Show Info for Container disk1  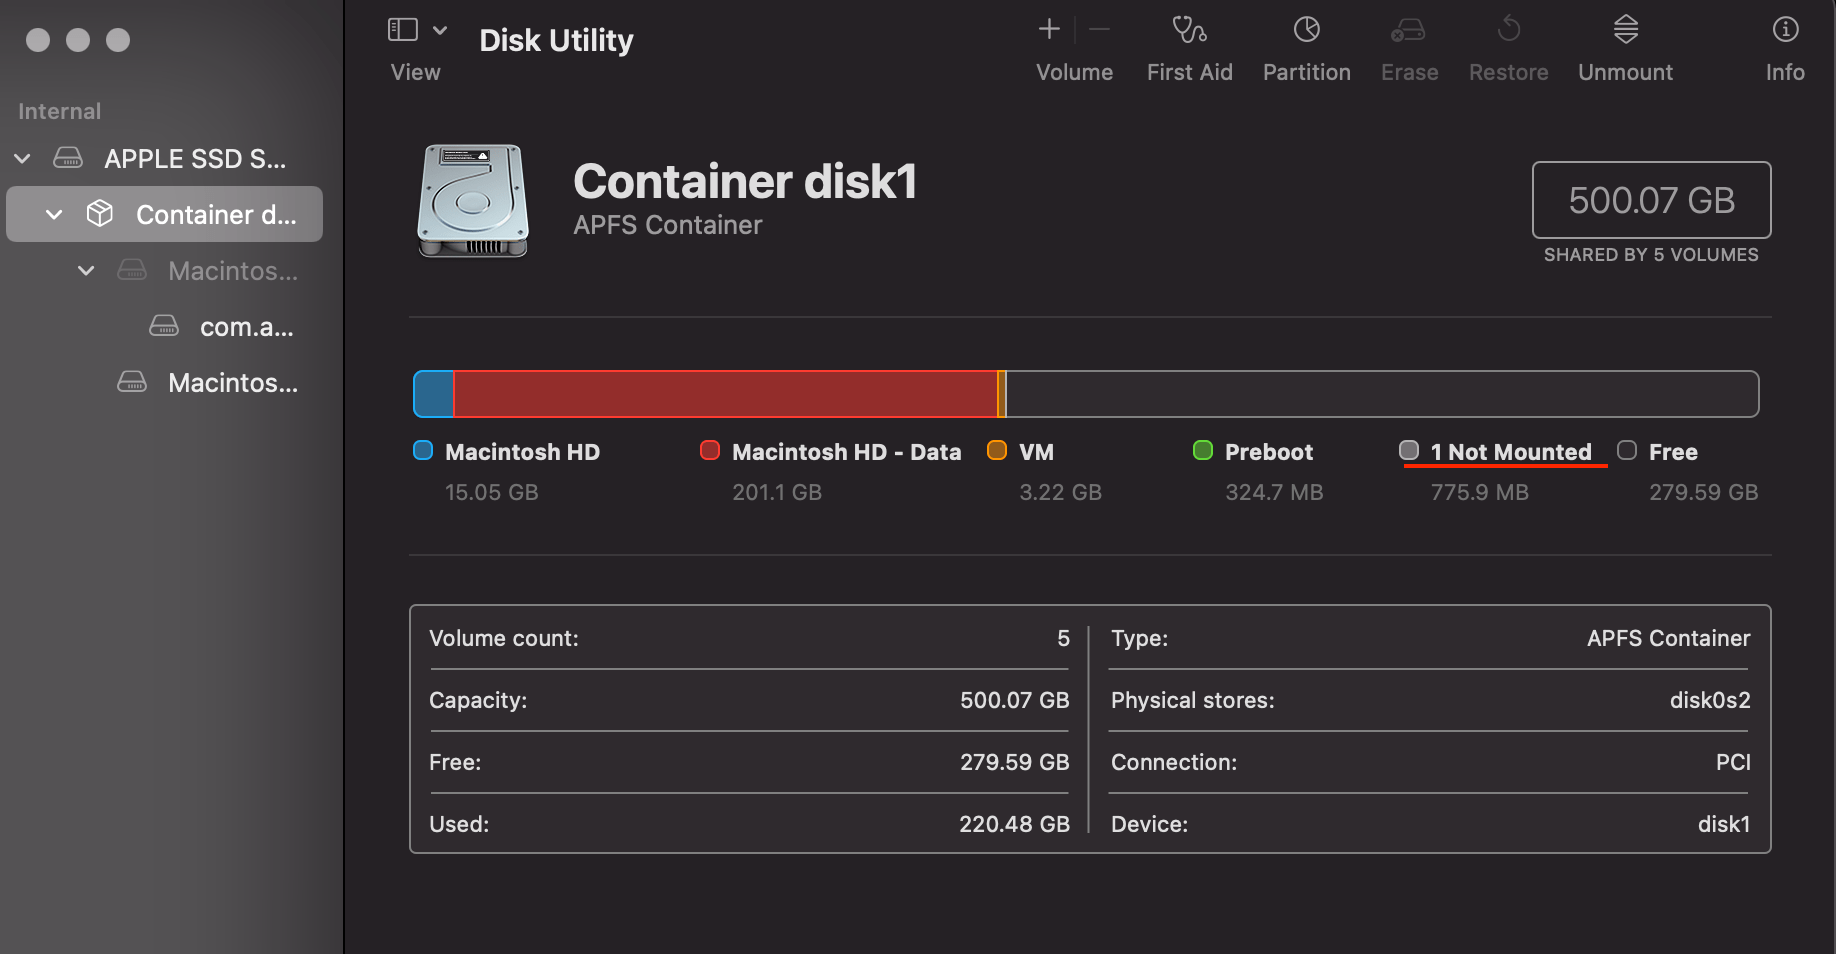[x=1784, y=45]
